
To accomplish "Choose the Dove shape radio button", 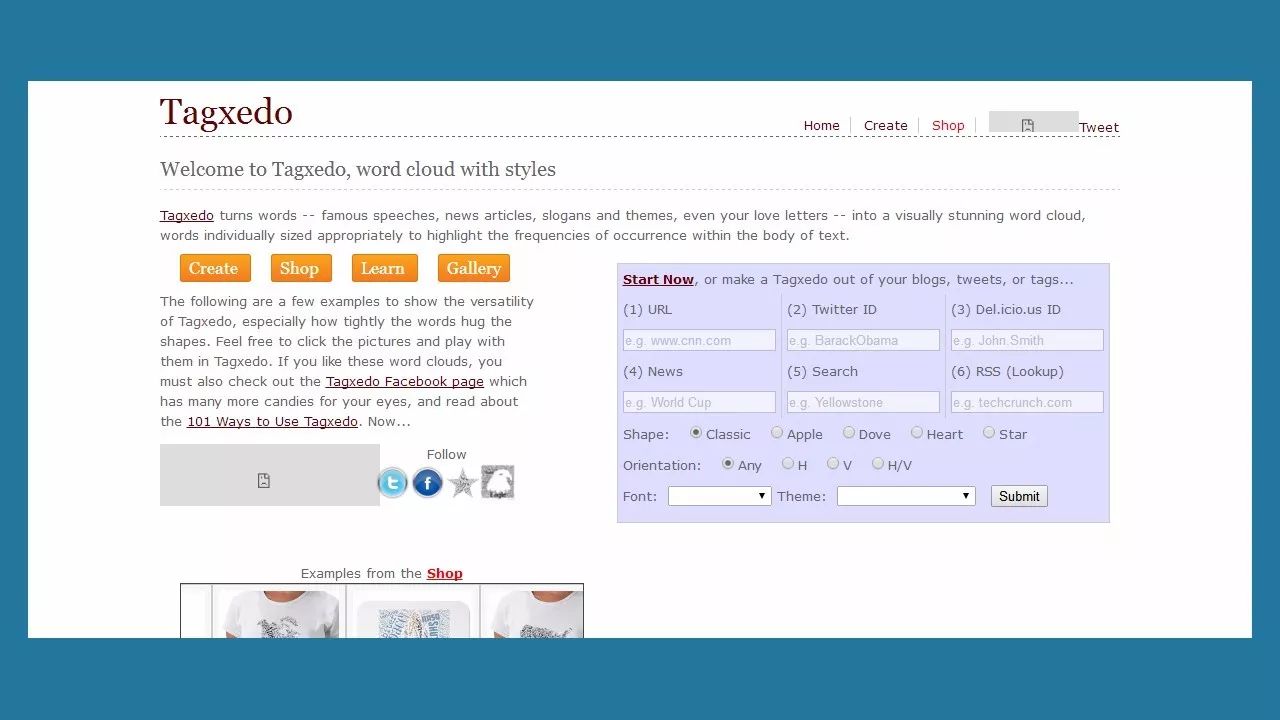I will [849, 433].
